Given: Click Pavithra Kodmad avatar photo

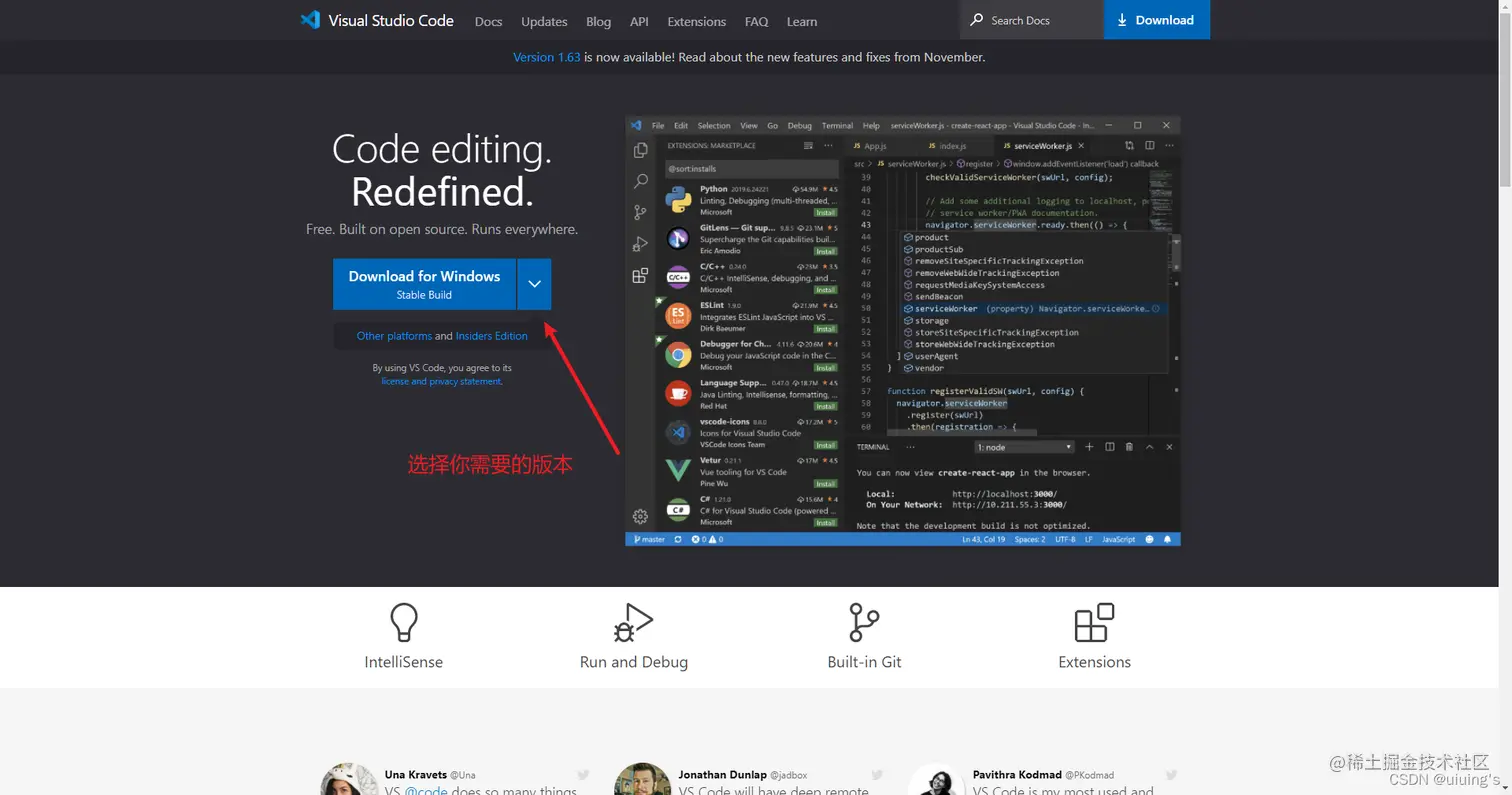Looking at the screenshot, I should (937, 780).
